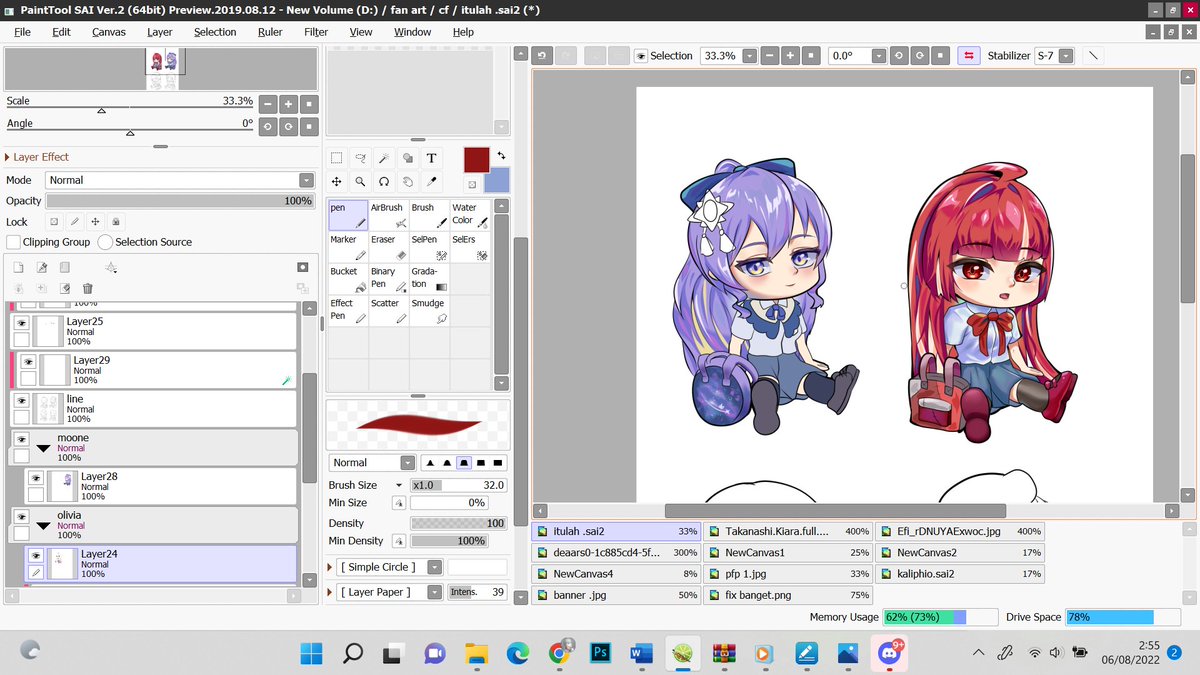Choose the Scatter brush tool
Screen dimensions: 1200x675
pos(388,311)
